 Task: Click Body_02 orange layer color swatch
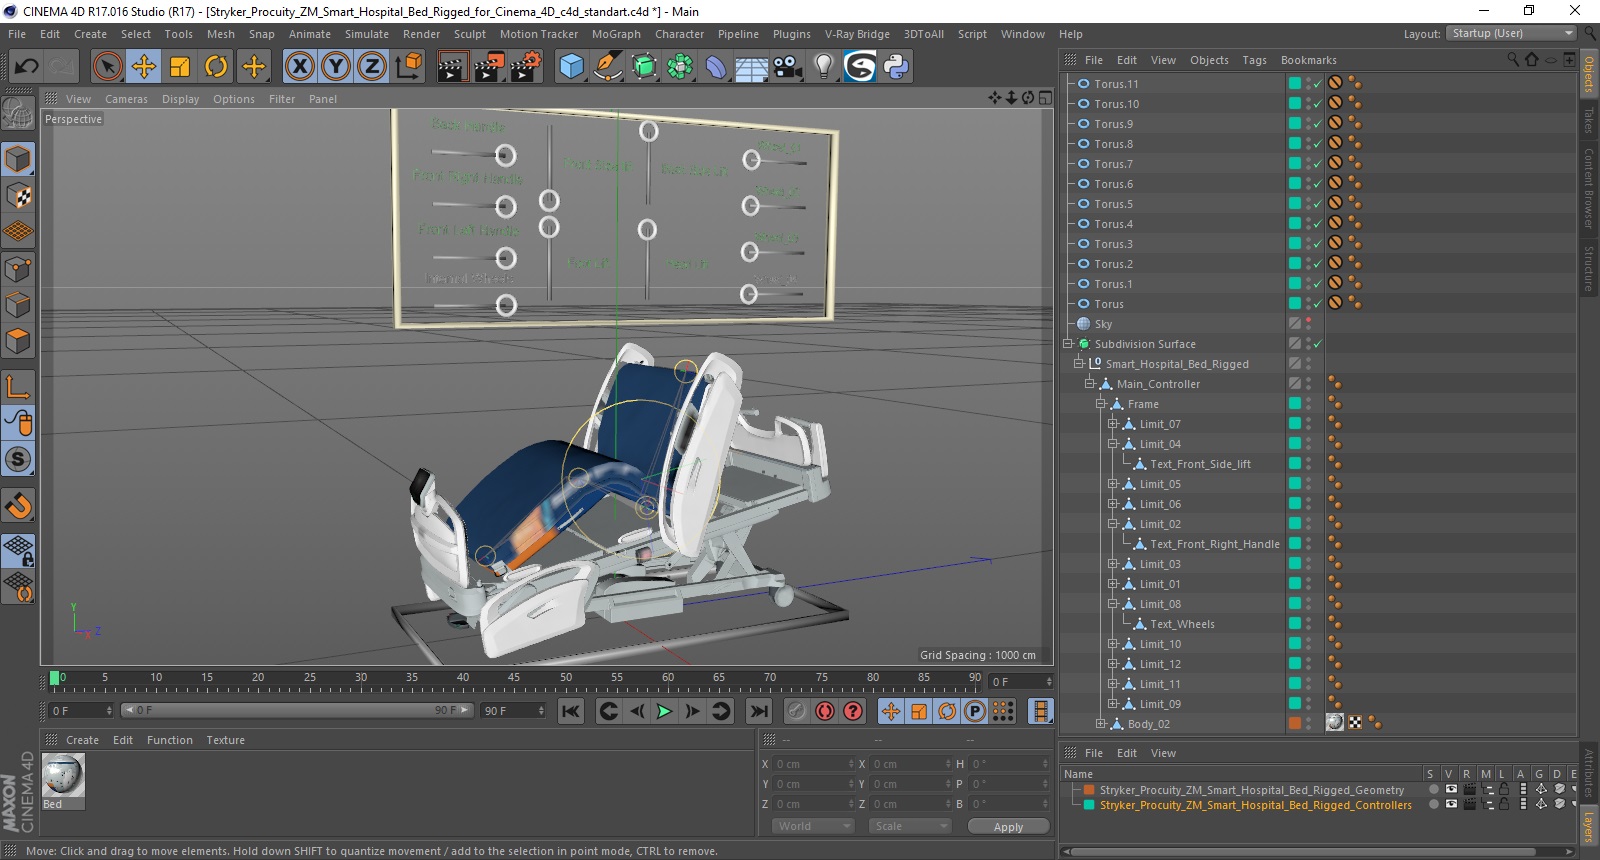click(1294, 723)
